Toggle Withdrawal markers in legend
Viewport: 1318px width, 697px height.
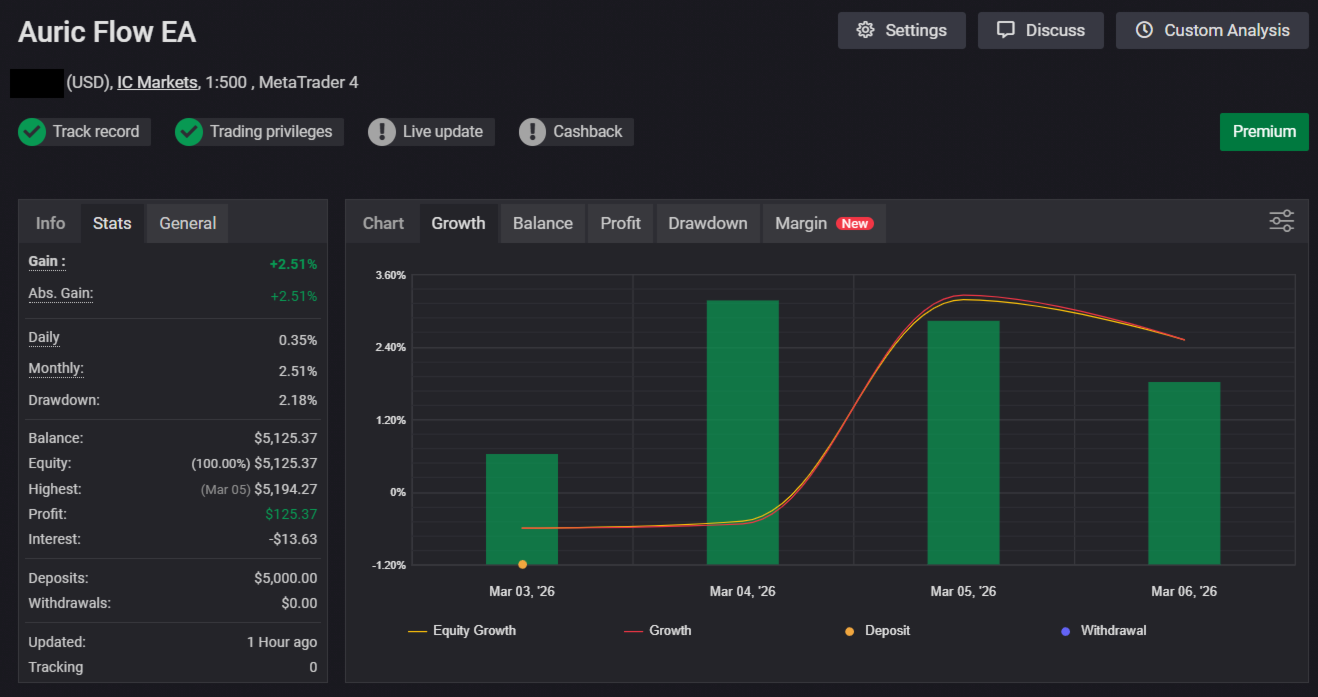(x=1103, y=631)
